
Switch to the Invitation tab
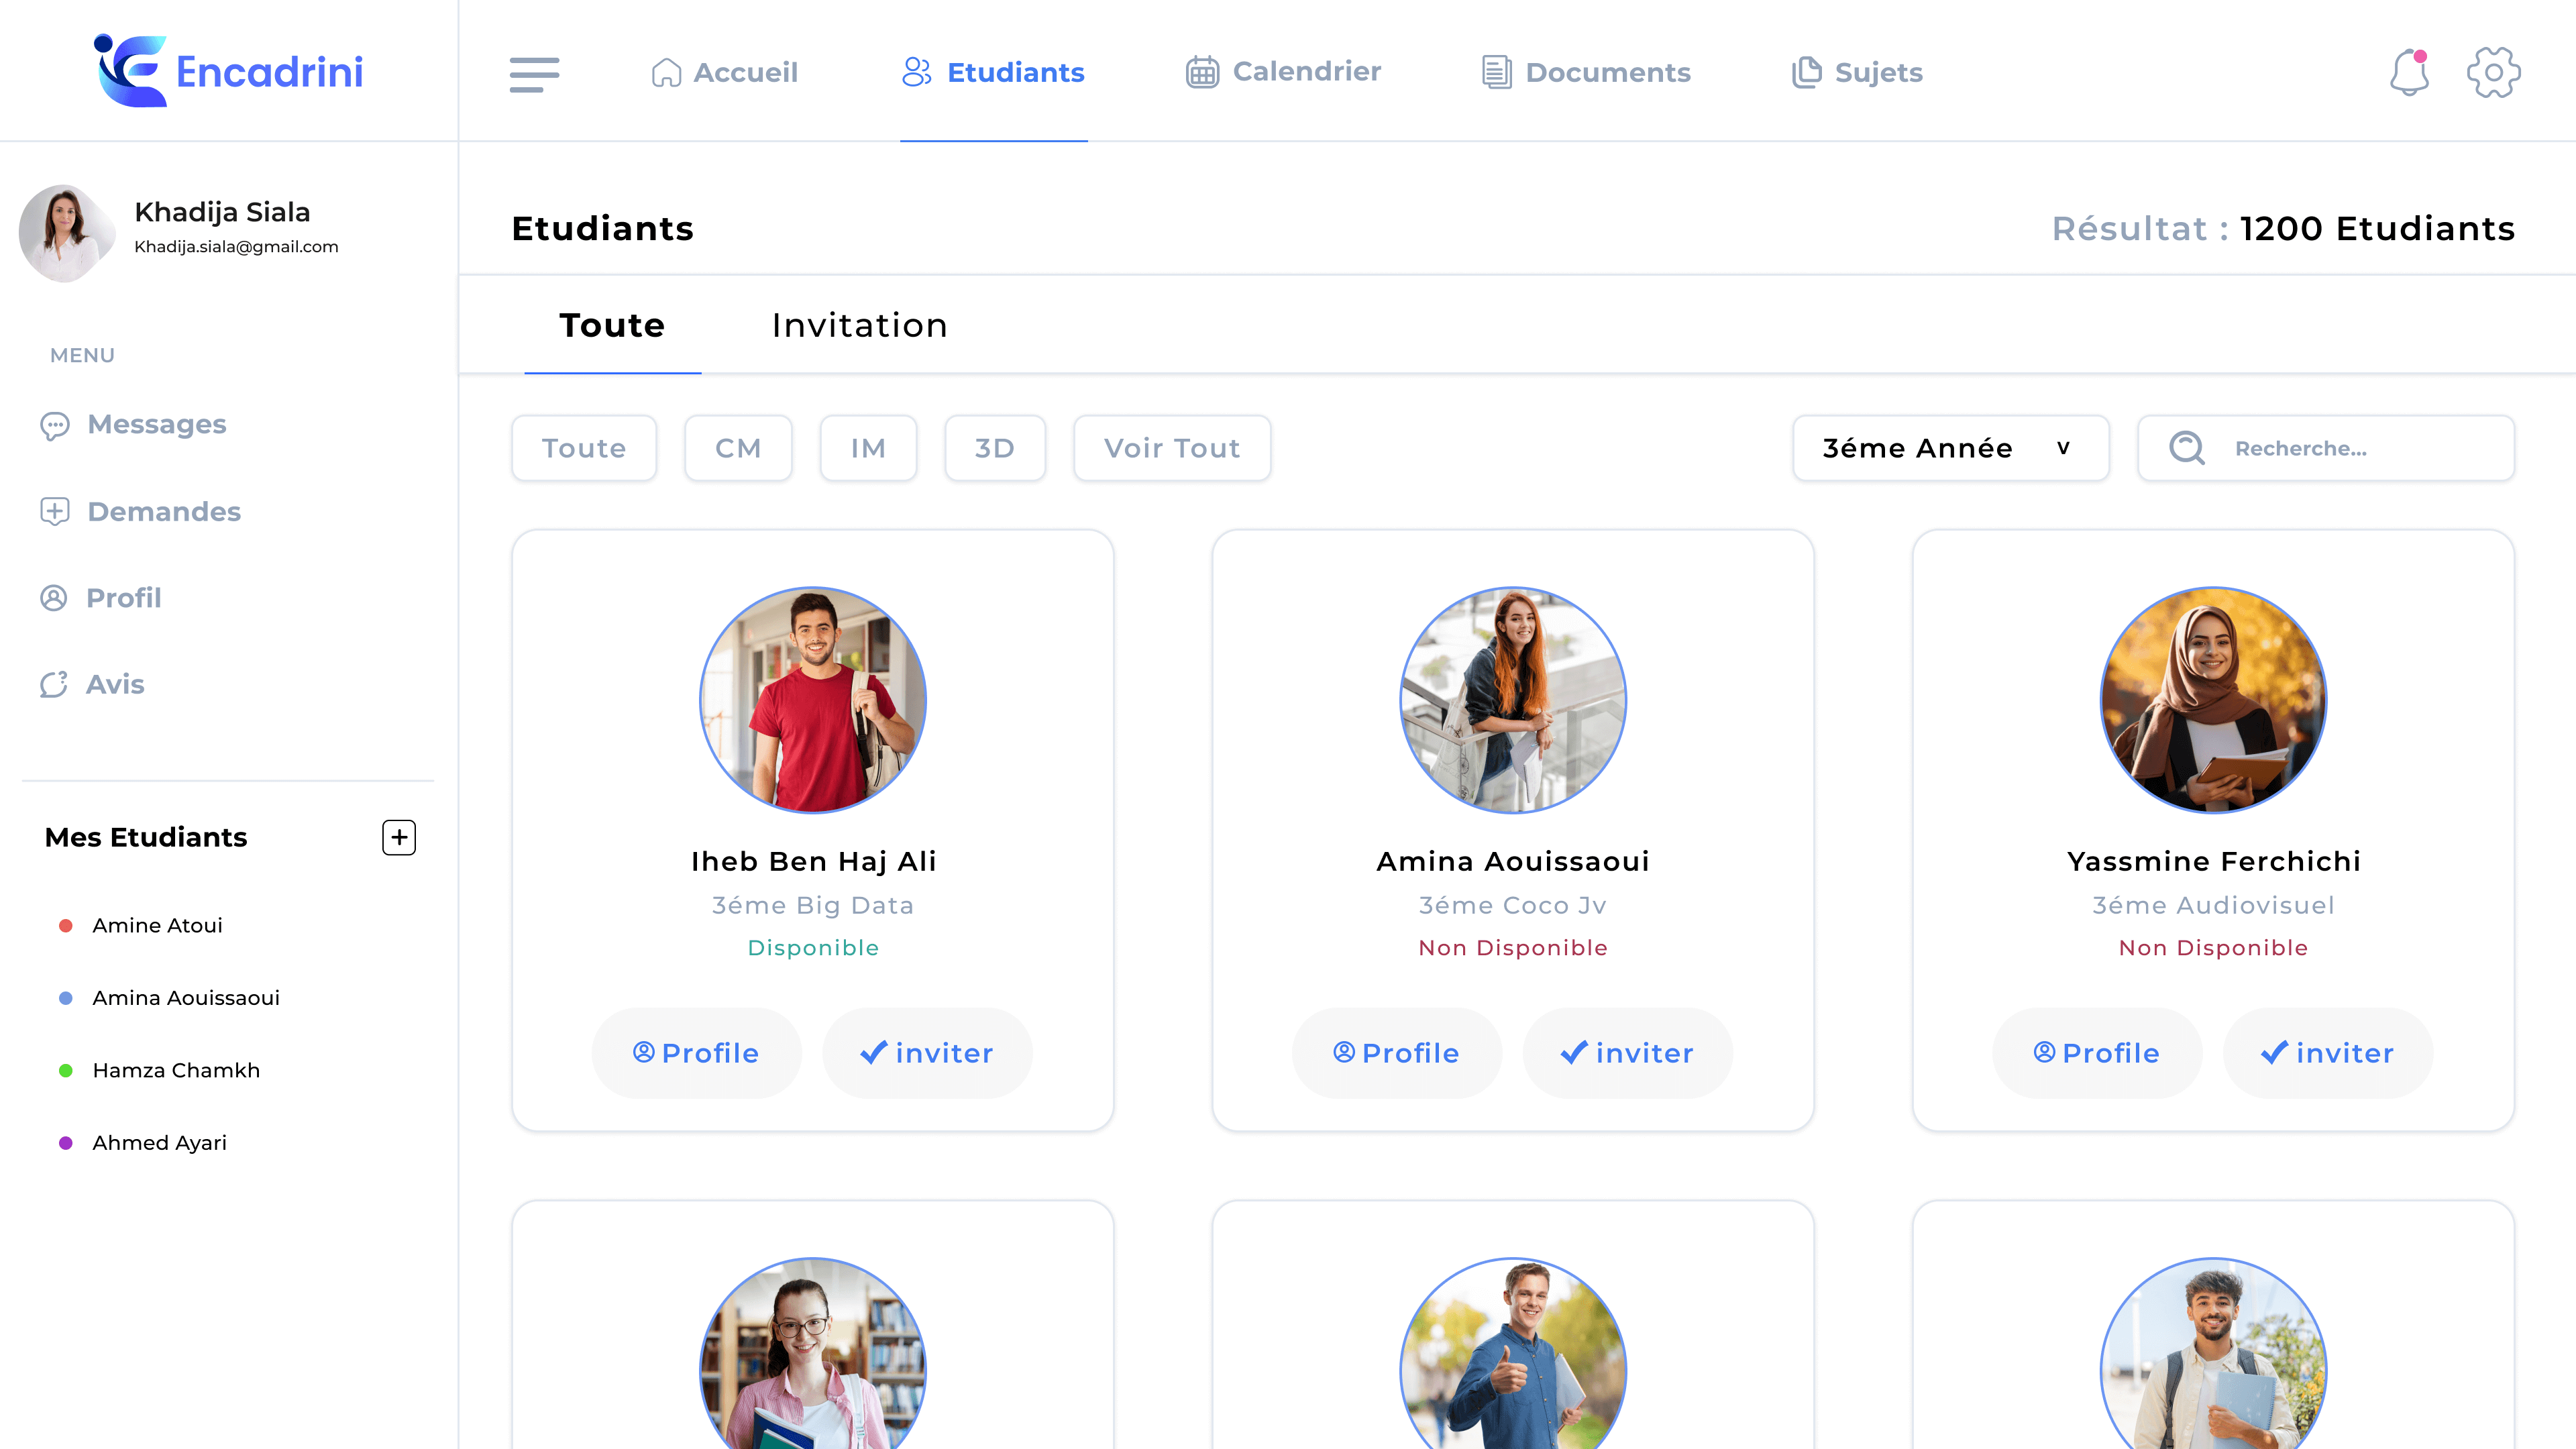tap(860, 326)
